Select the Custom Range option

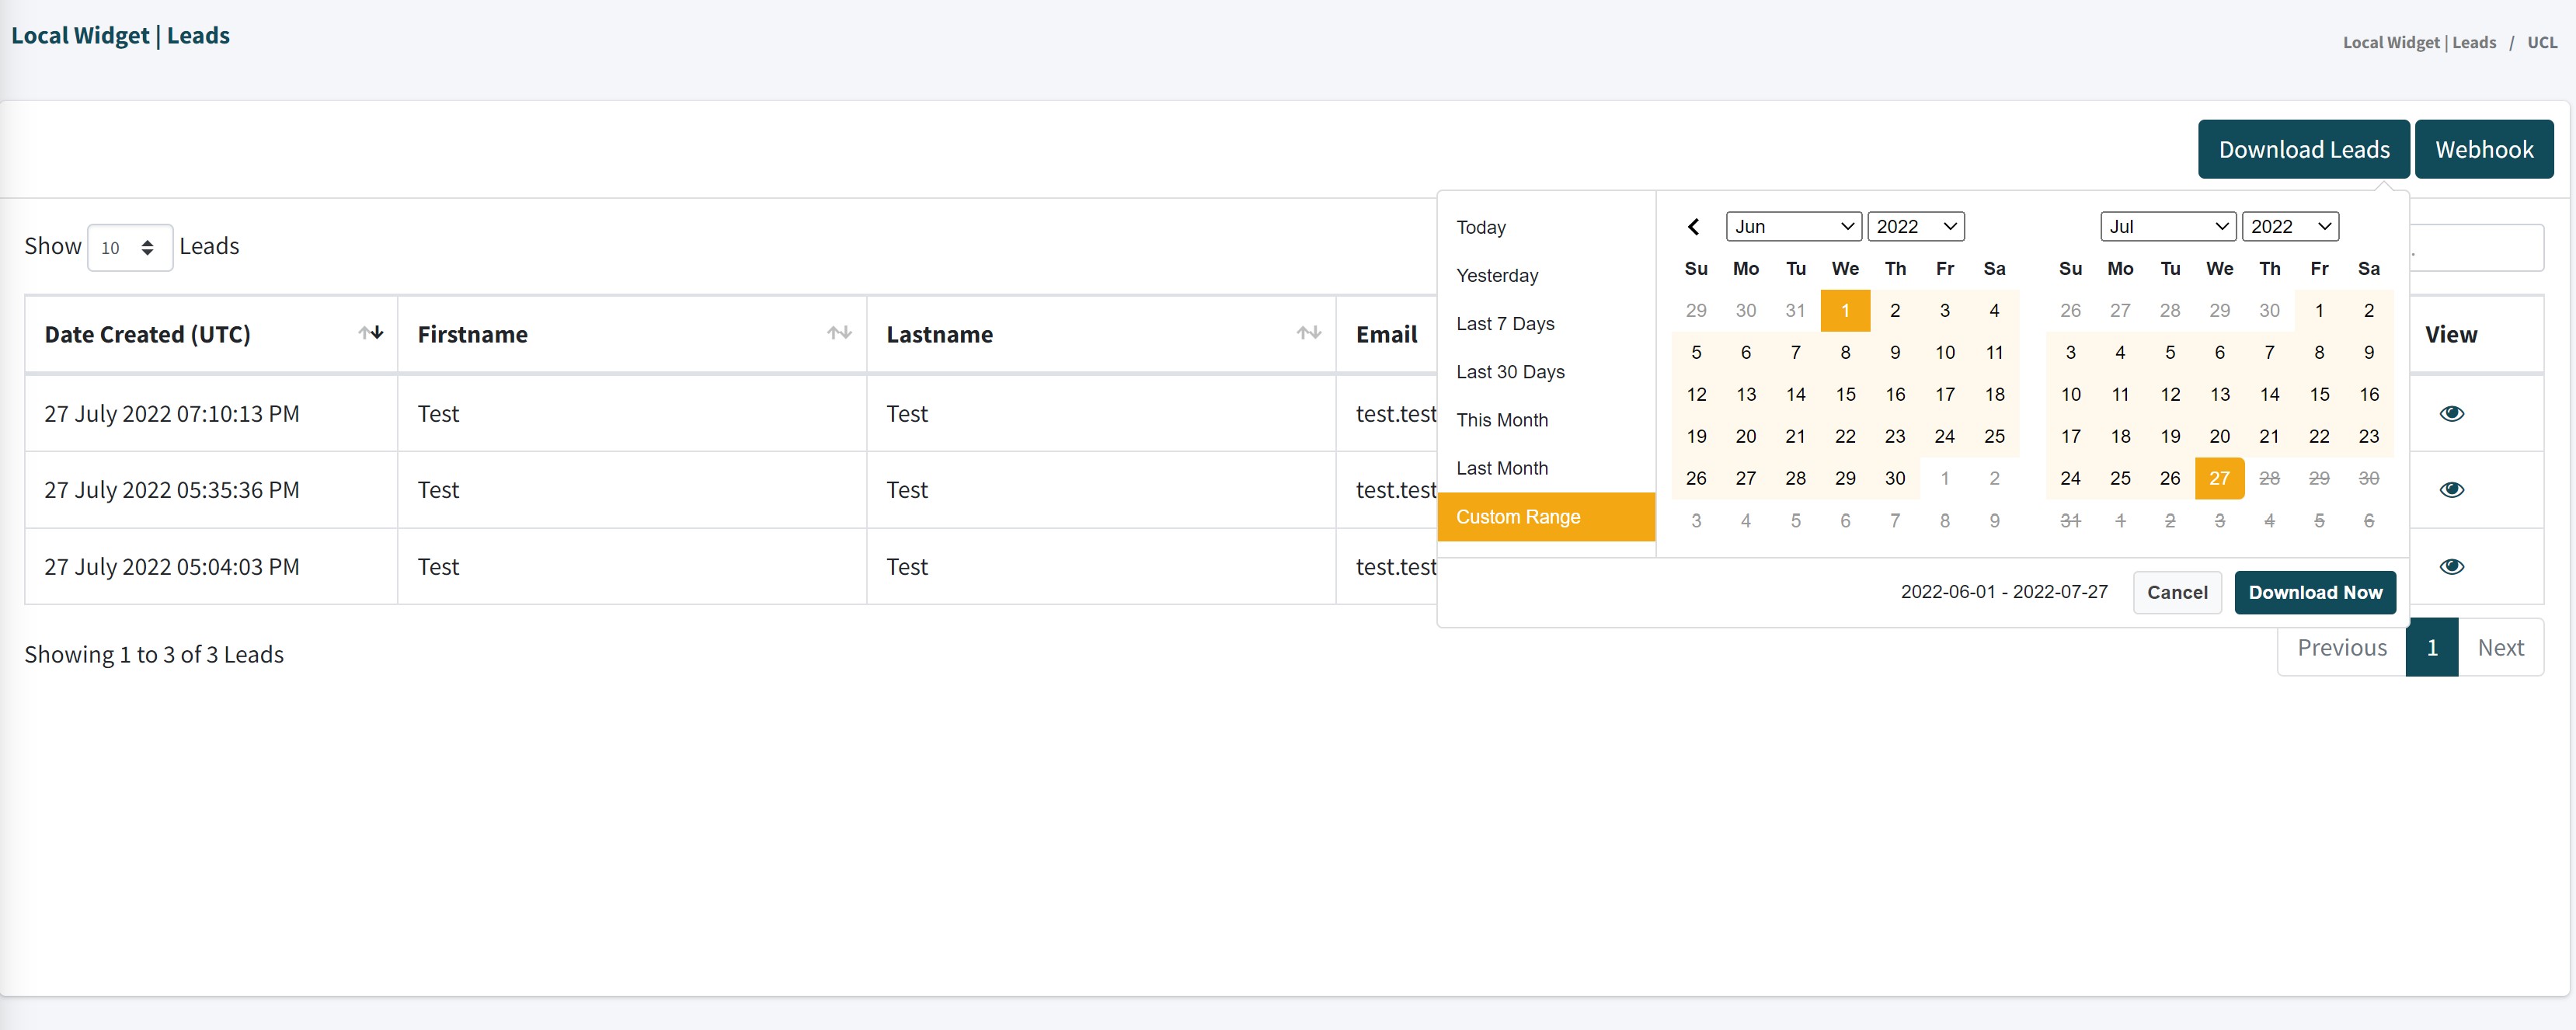point(1546,517)
